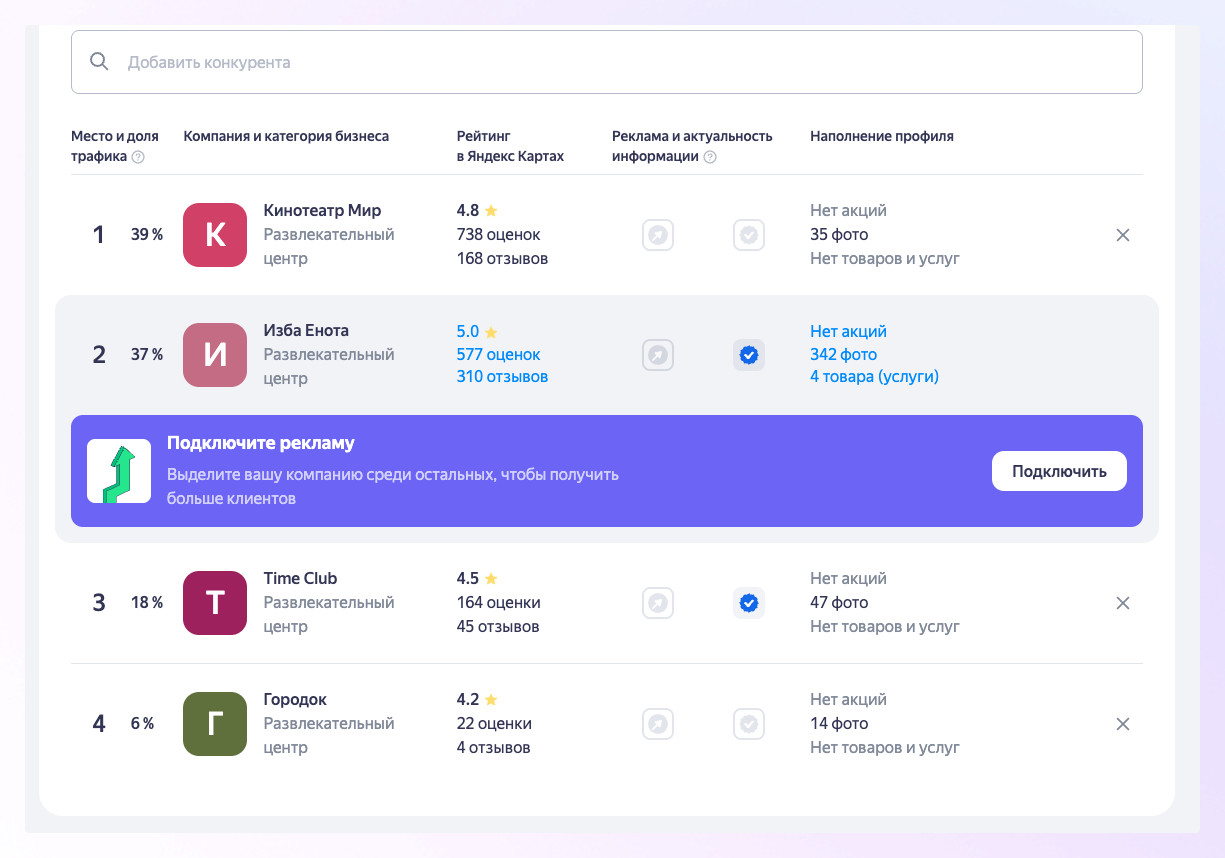Click '164 оценки' text
The image size is (1225, 858).
tap(498, 602)
